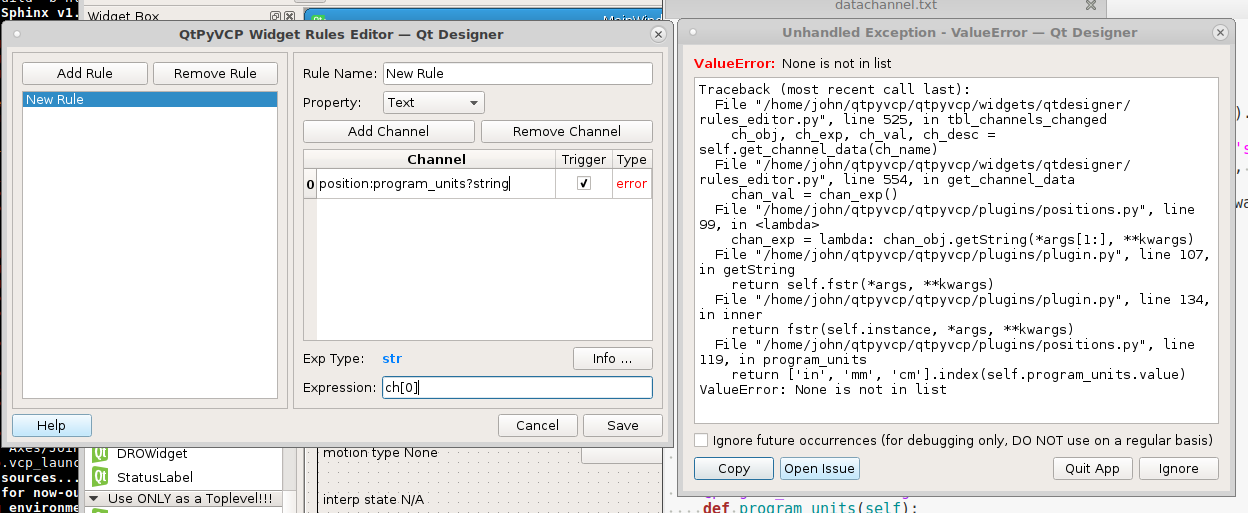
Task: Open the Info ... button
Action: pyautogui.click(x=613, y=358)
